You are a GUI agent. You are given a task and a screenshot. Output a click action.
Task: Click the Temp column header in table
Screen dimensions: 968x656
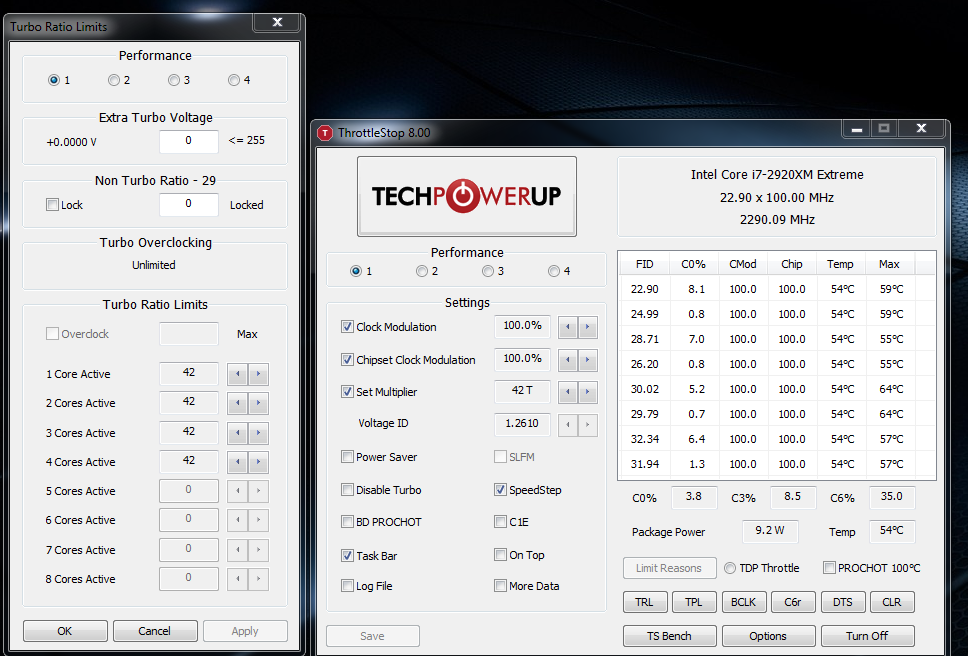(x=841, y=264)
